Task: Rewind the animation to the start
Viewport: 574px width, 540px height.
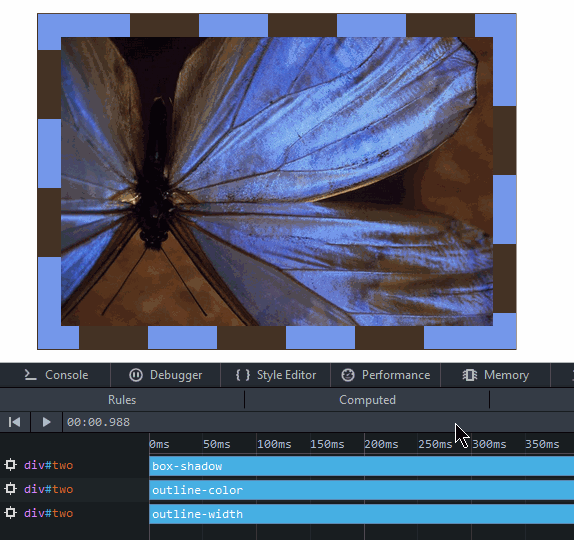Action: (15, 422)
